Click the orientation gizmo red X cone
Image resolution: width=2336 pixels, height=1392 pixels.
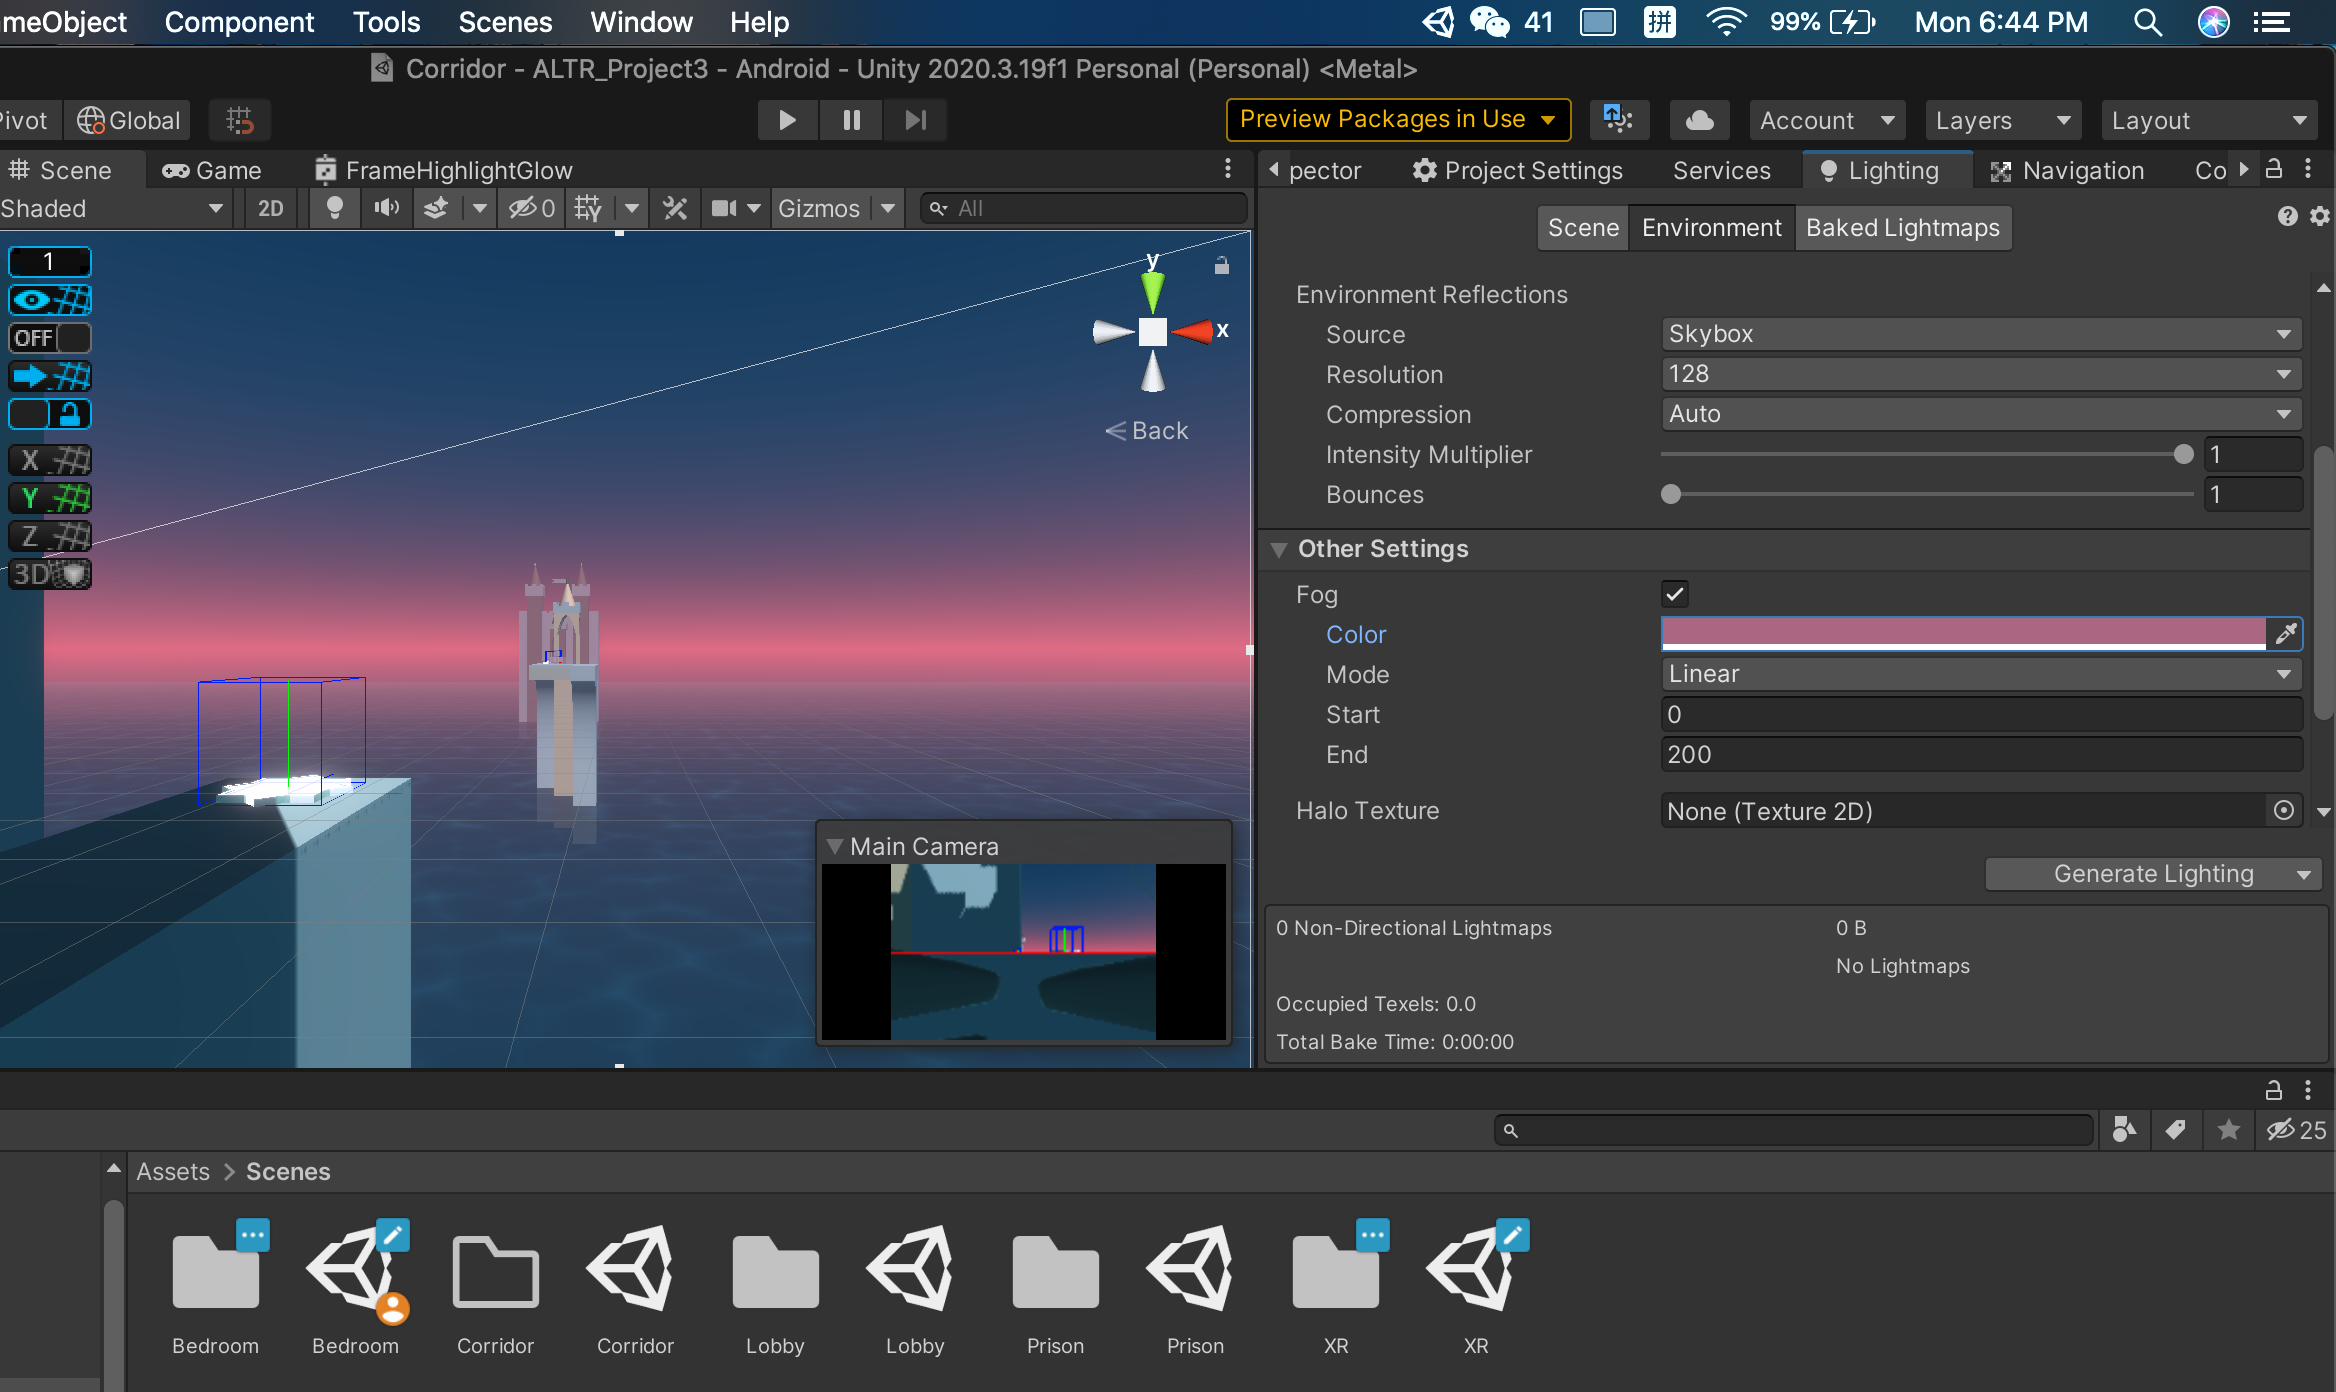pos(1193,331)
